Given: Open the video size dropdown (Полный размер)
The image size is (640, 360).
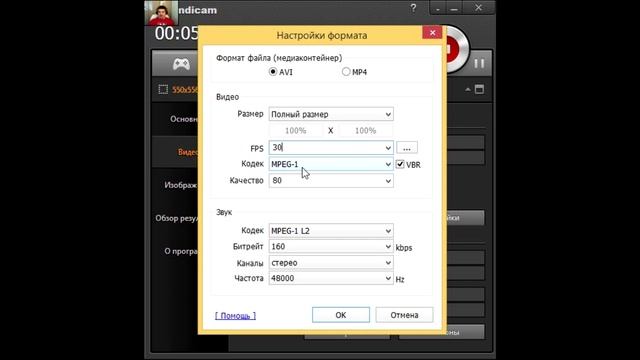Looking at the screenshot, I should [331, 114].
